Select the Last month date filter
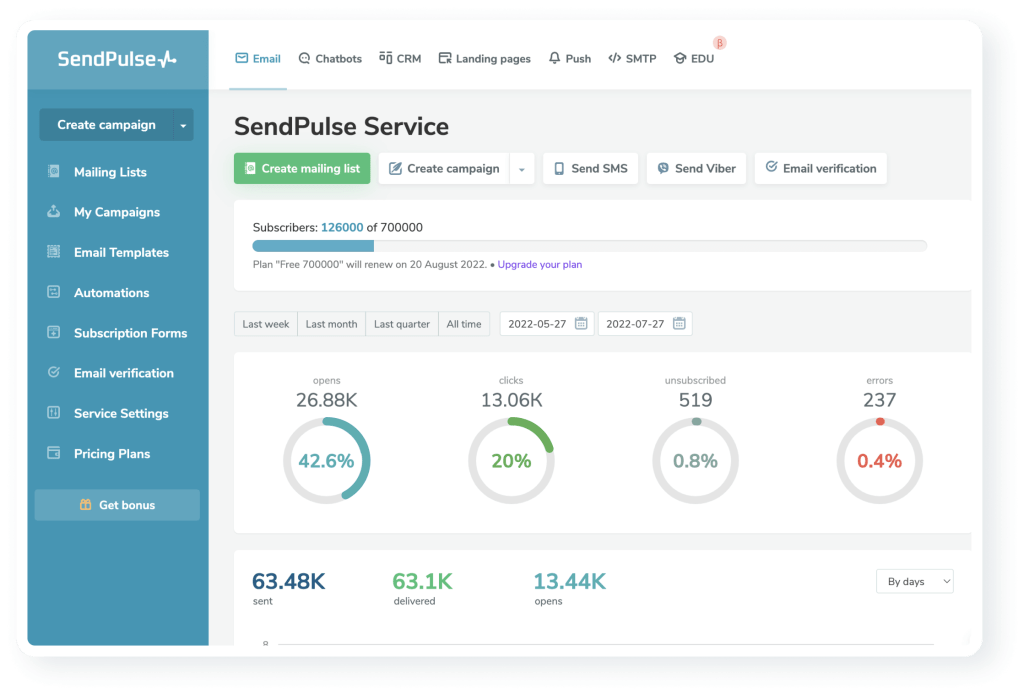The height and width of the screenshot is (695, 1024). (331, 323)
